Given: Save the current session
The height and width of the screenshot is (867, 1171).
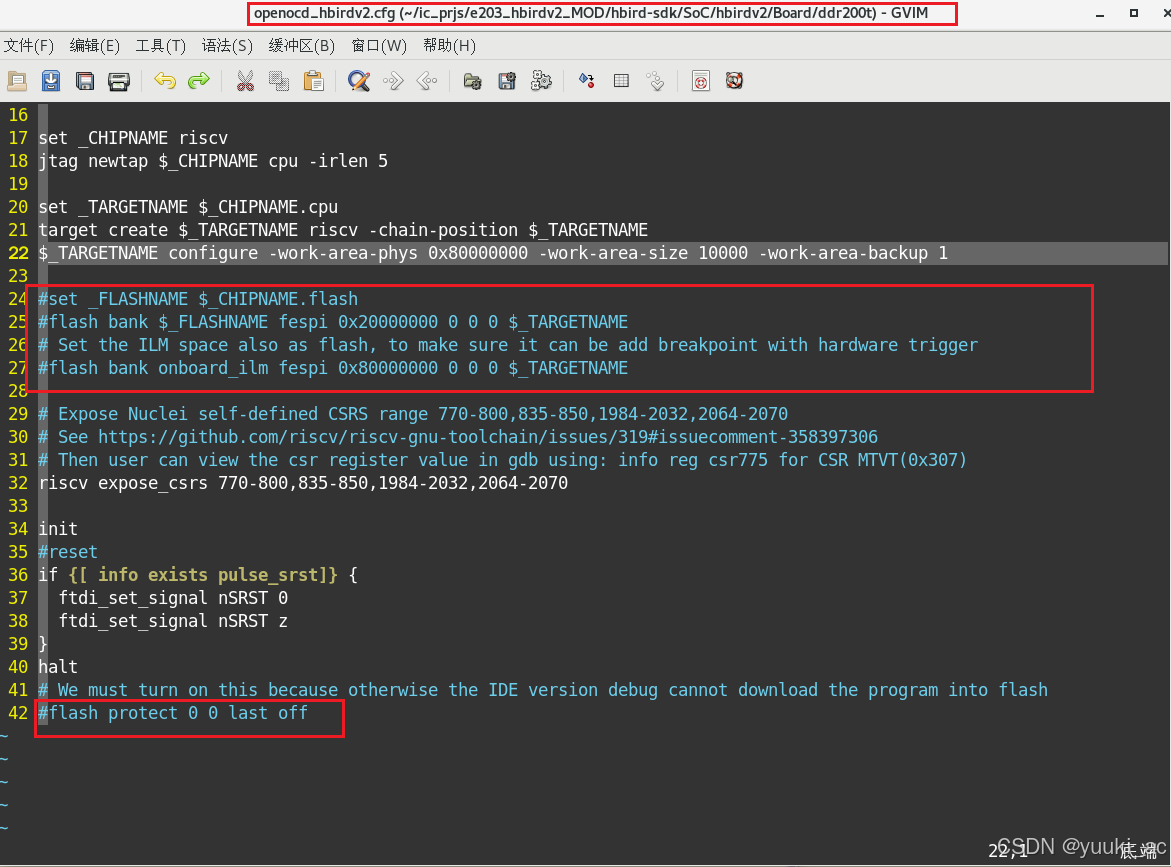Looking at the screenshot, I should click(507, 81).
